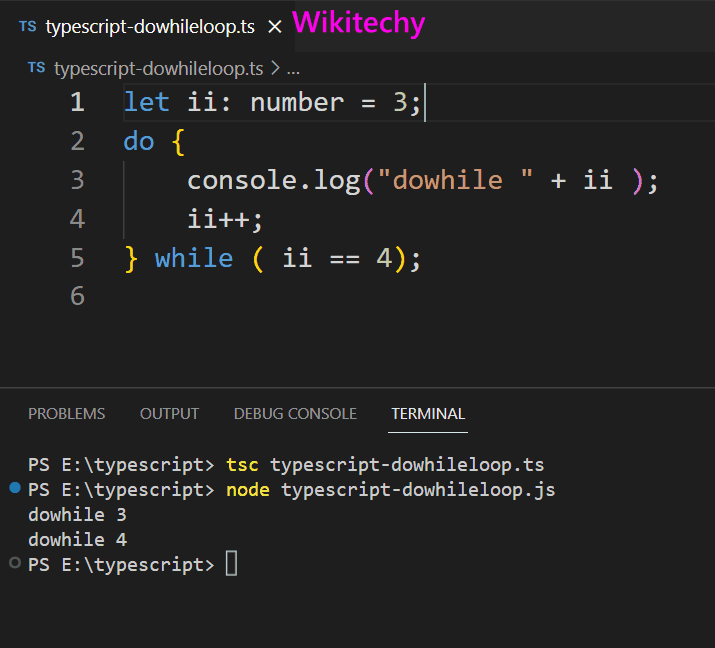Expand the breadcrumb ellipsis symbol path
Screen dimensions: 715x648
pos(293,70)
